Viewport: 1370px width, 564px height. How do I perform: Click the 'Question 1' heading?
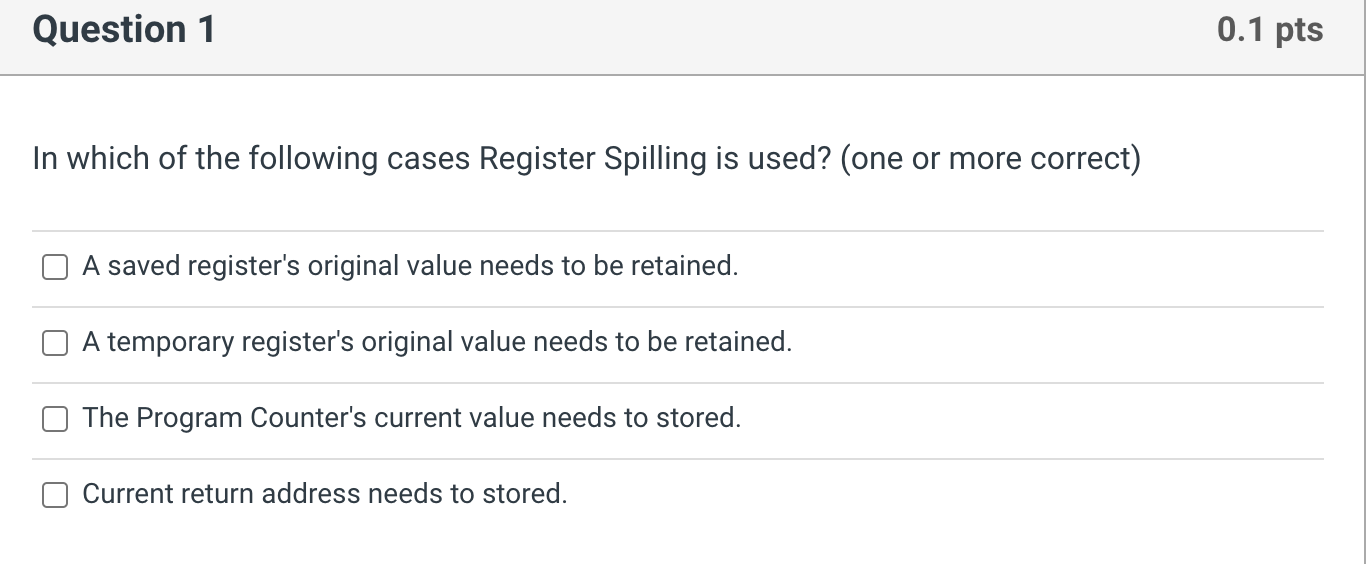(x=124, y=30)
